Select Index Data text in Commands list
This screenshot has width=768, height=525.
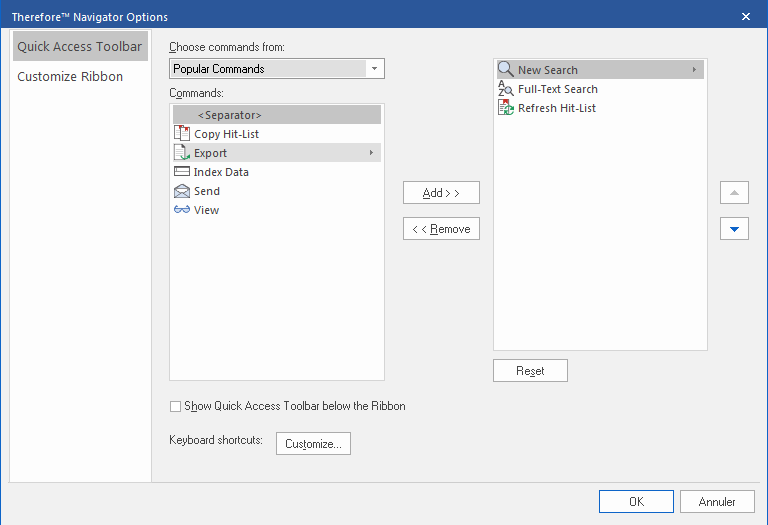pos(221,172)
